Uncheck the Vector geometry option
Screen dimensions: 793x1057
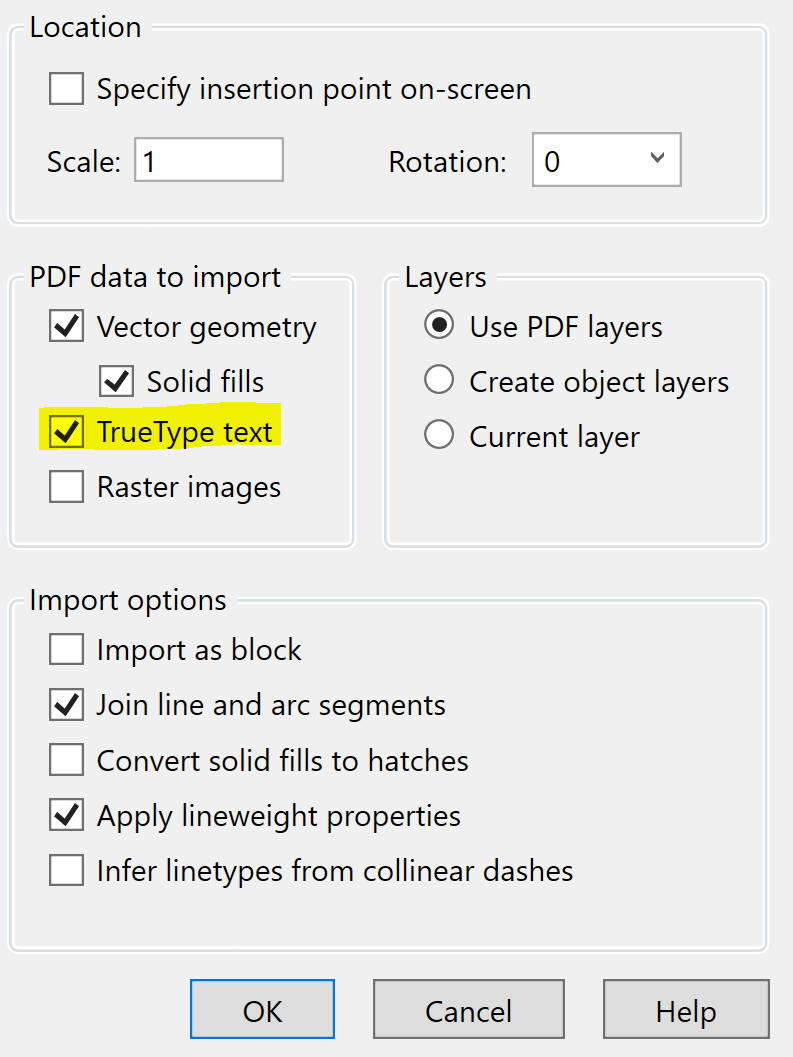tap(66, 326)
